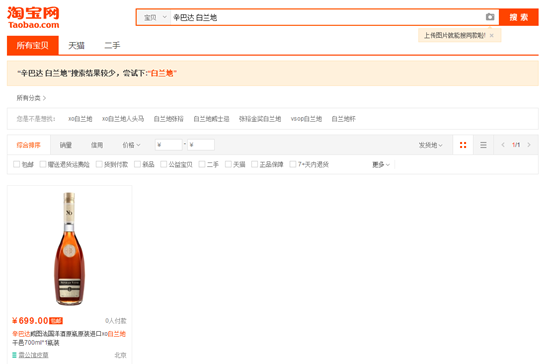This screenshot has width=554, height=364.
Task: Click the red 包邮 badge beside price
Action: pos(56,321)
